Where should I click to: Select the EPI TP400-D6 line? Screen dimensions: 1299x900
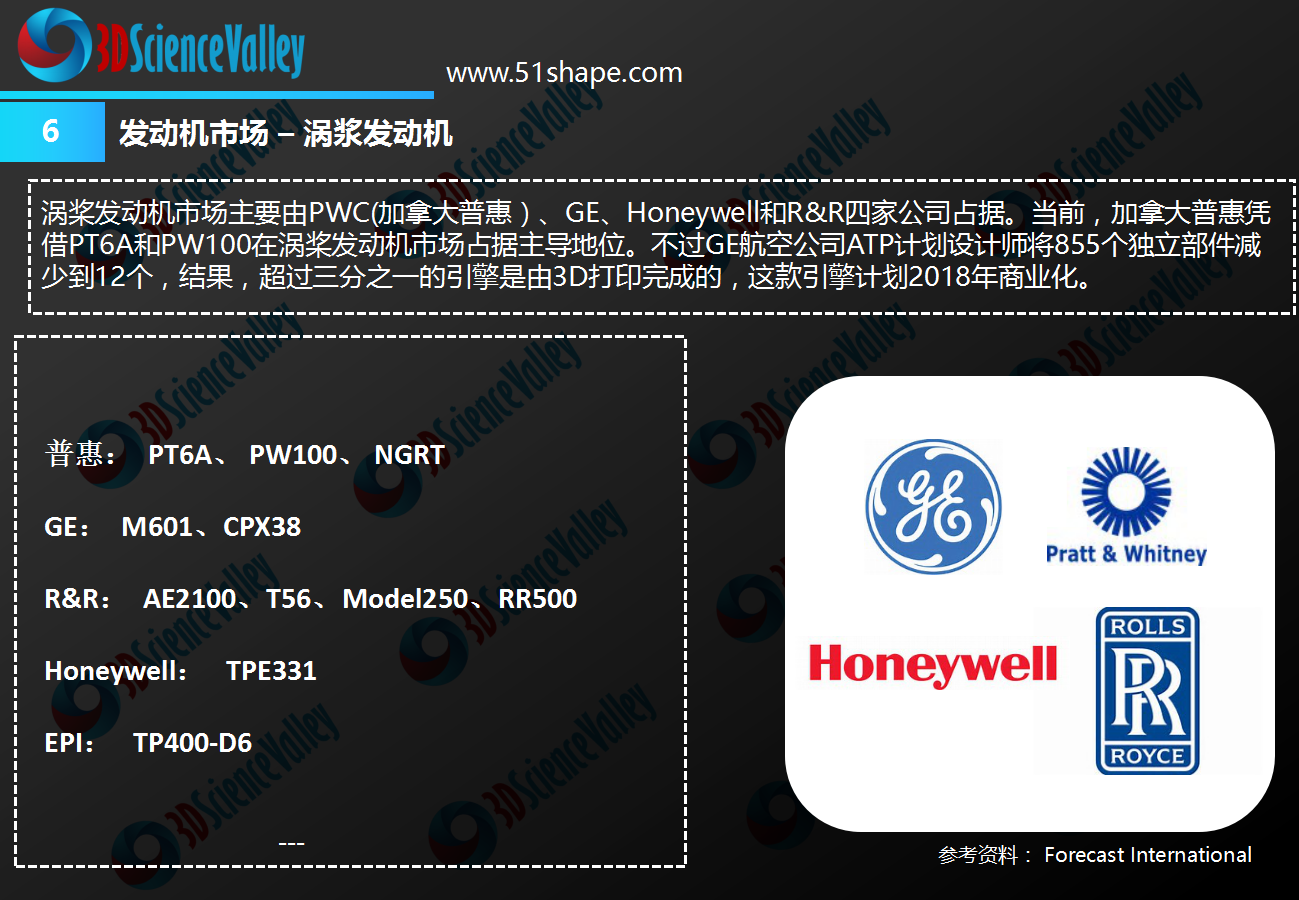coord(148,743)
